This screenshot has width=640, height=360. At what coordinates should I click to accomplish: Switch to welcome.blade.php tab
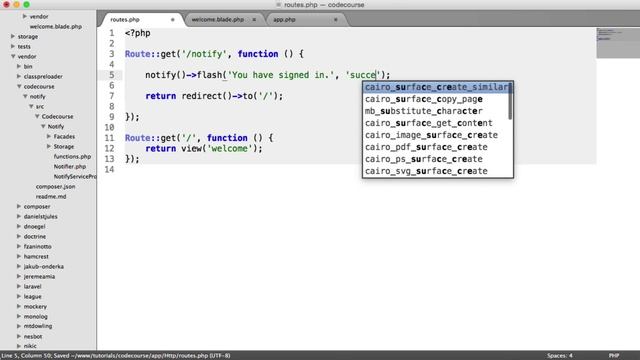coord(218,20)
